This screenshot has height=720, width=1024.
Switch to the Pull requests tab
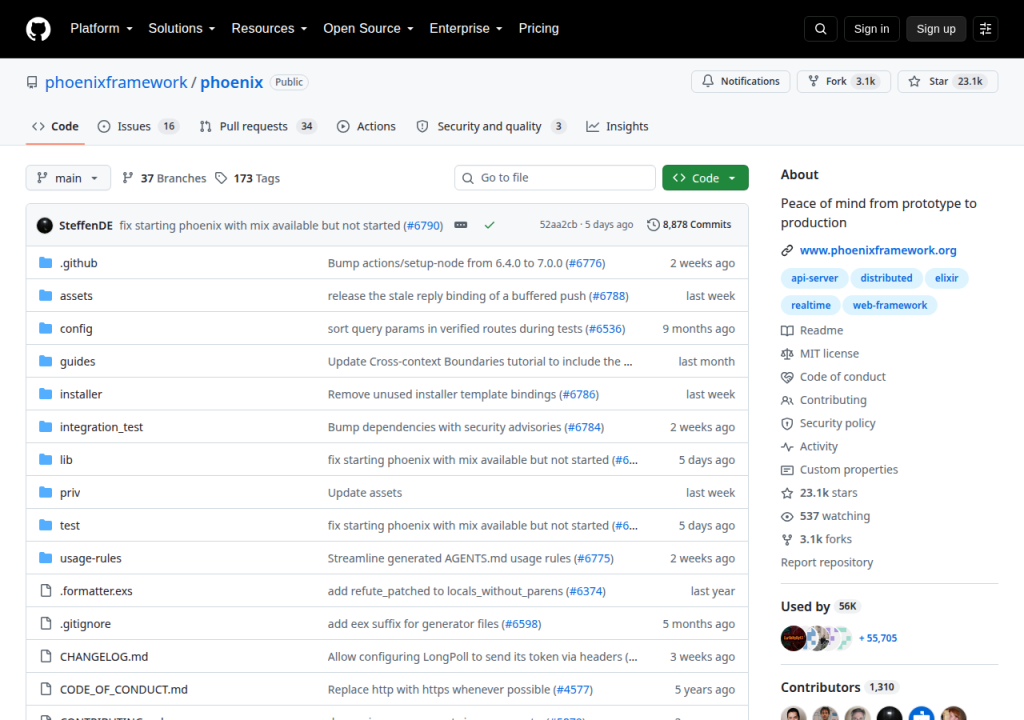click(258, 126)
